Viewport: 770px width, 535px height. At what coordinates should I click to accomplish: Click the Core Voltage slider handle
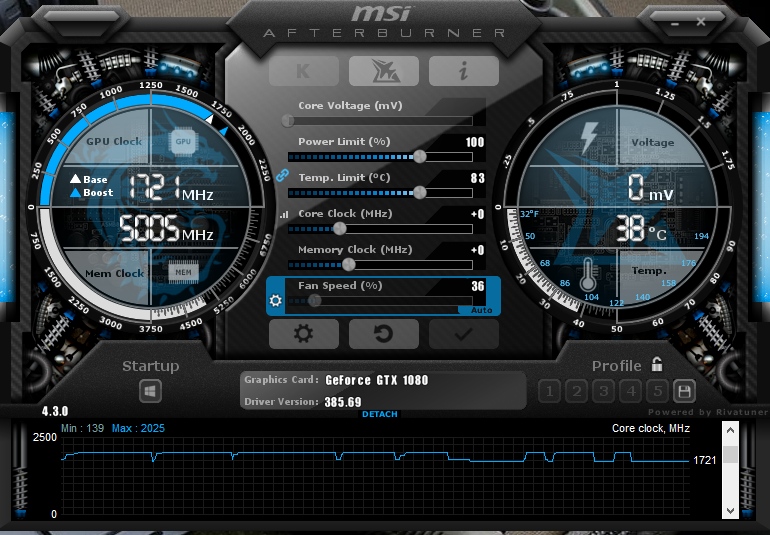pos(288,120)
